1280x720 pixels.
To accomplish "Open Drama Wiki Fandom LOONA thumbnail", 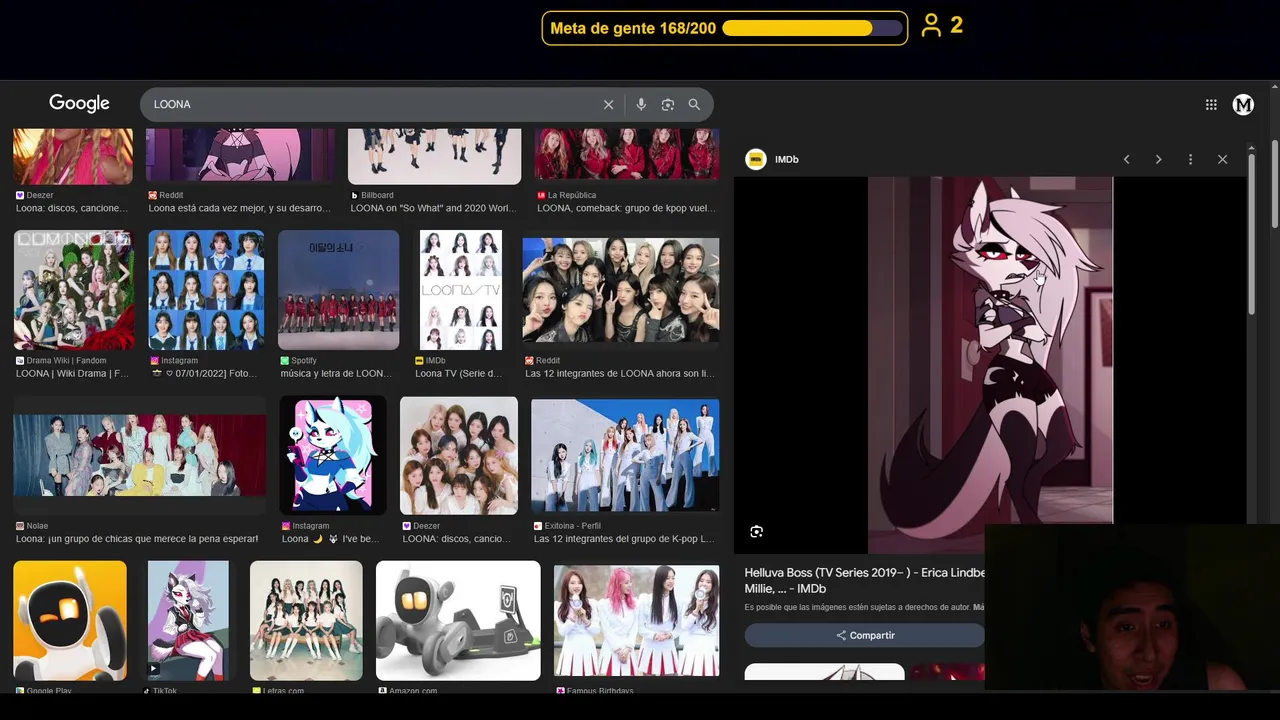I will coord(73,290).
